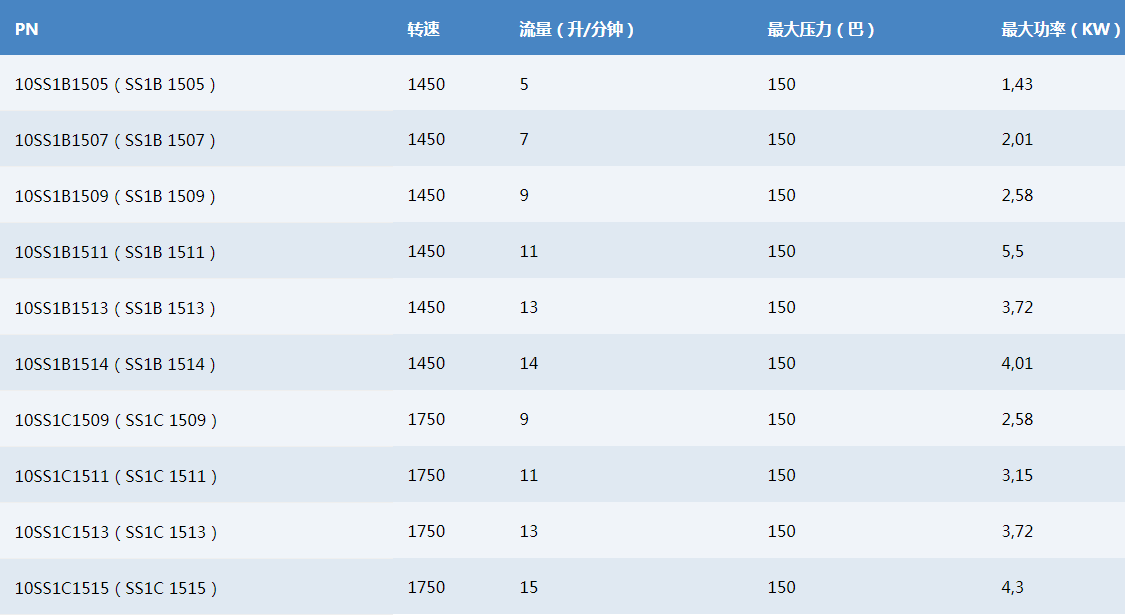Click the 转速 column header
Image resolution: width=1125 pixels, height=615 pixels.
click(423, 29)
